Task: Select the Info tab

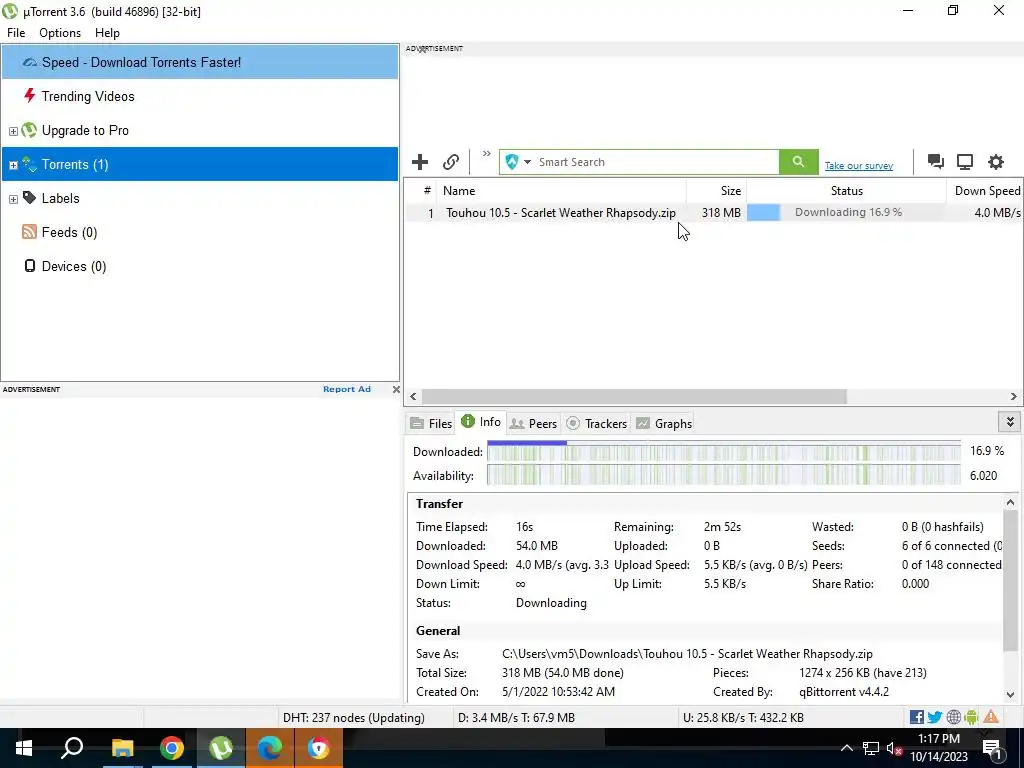Action: pyautogui.click(x=481, y=422)
